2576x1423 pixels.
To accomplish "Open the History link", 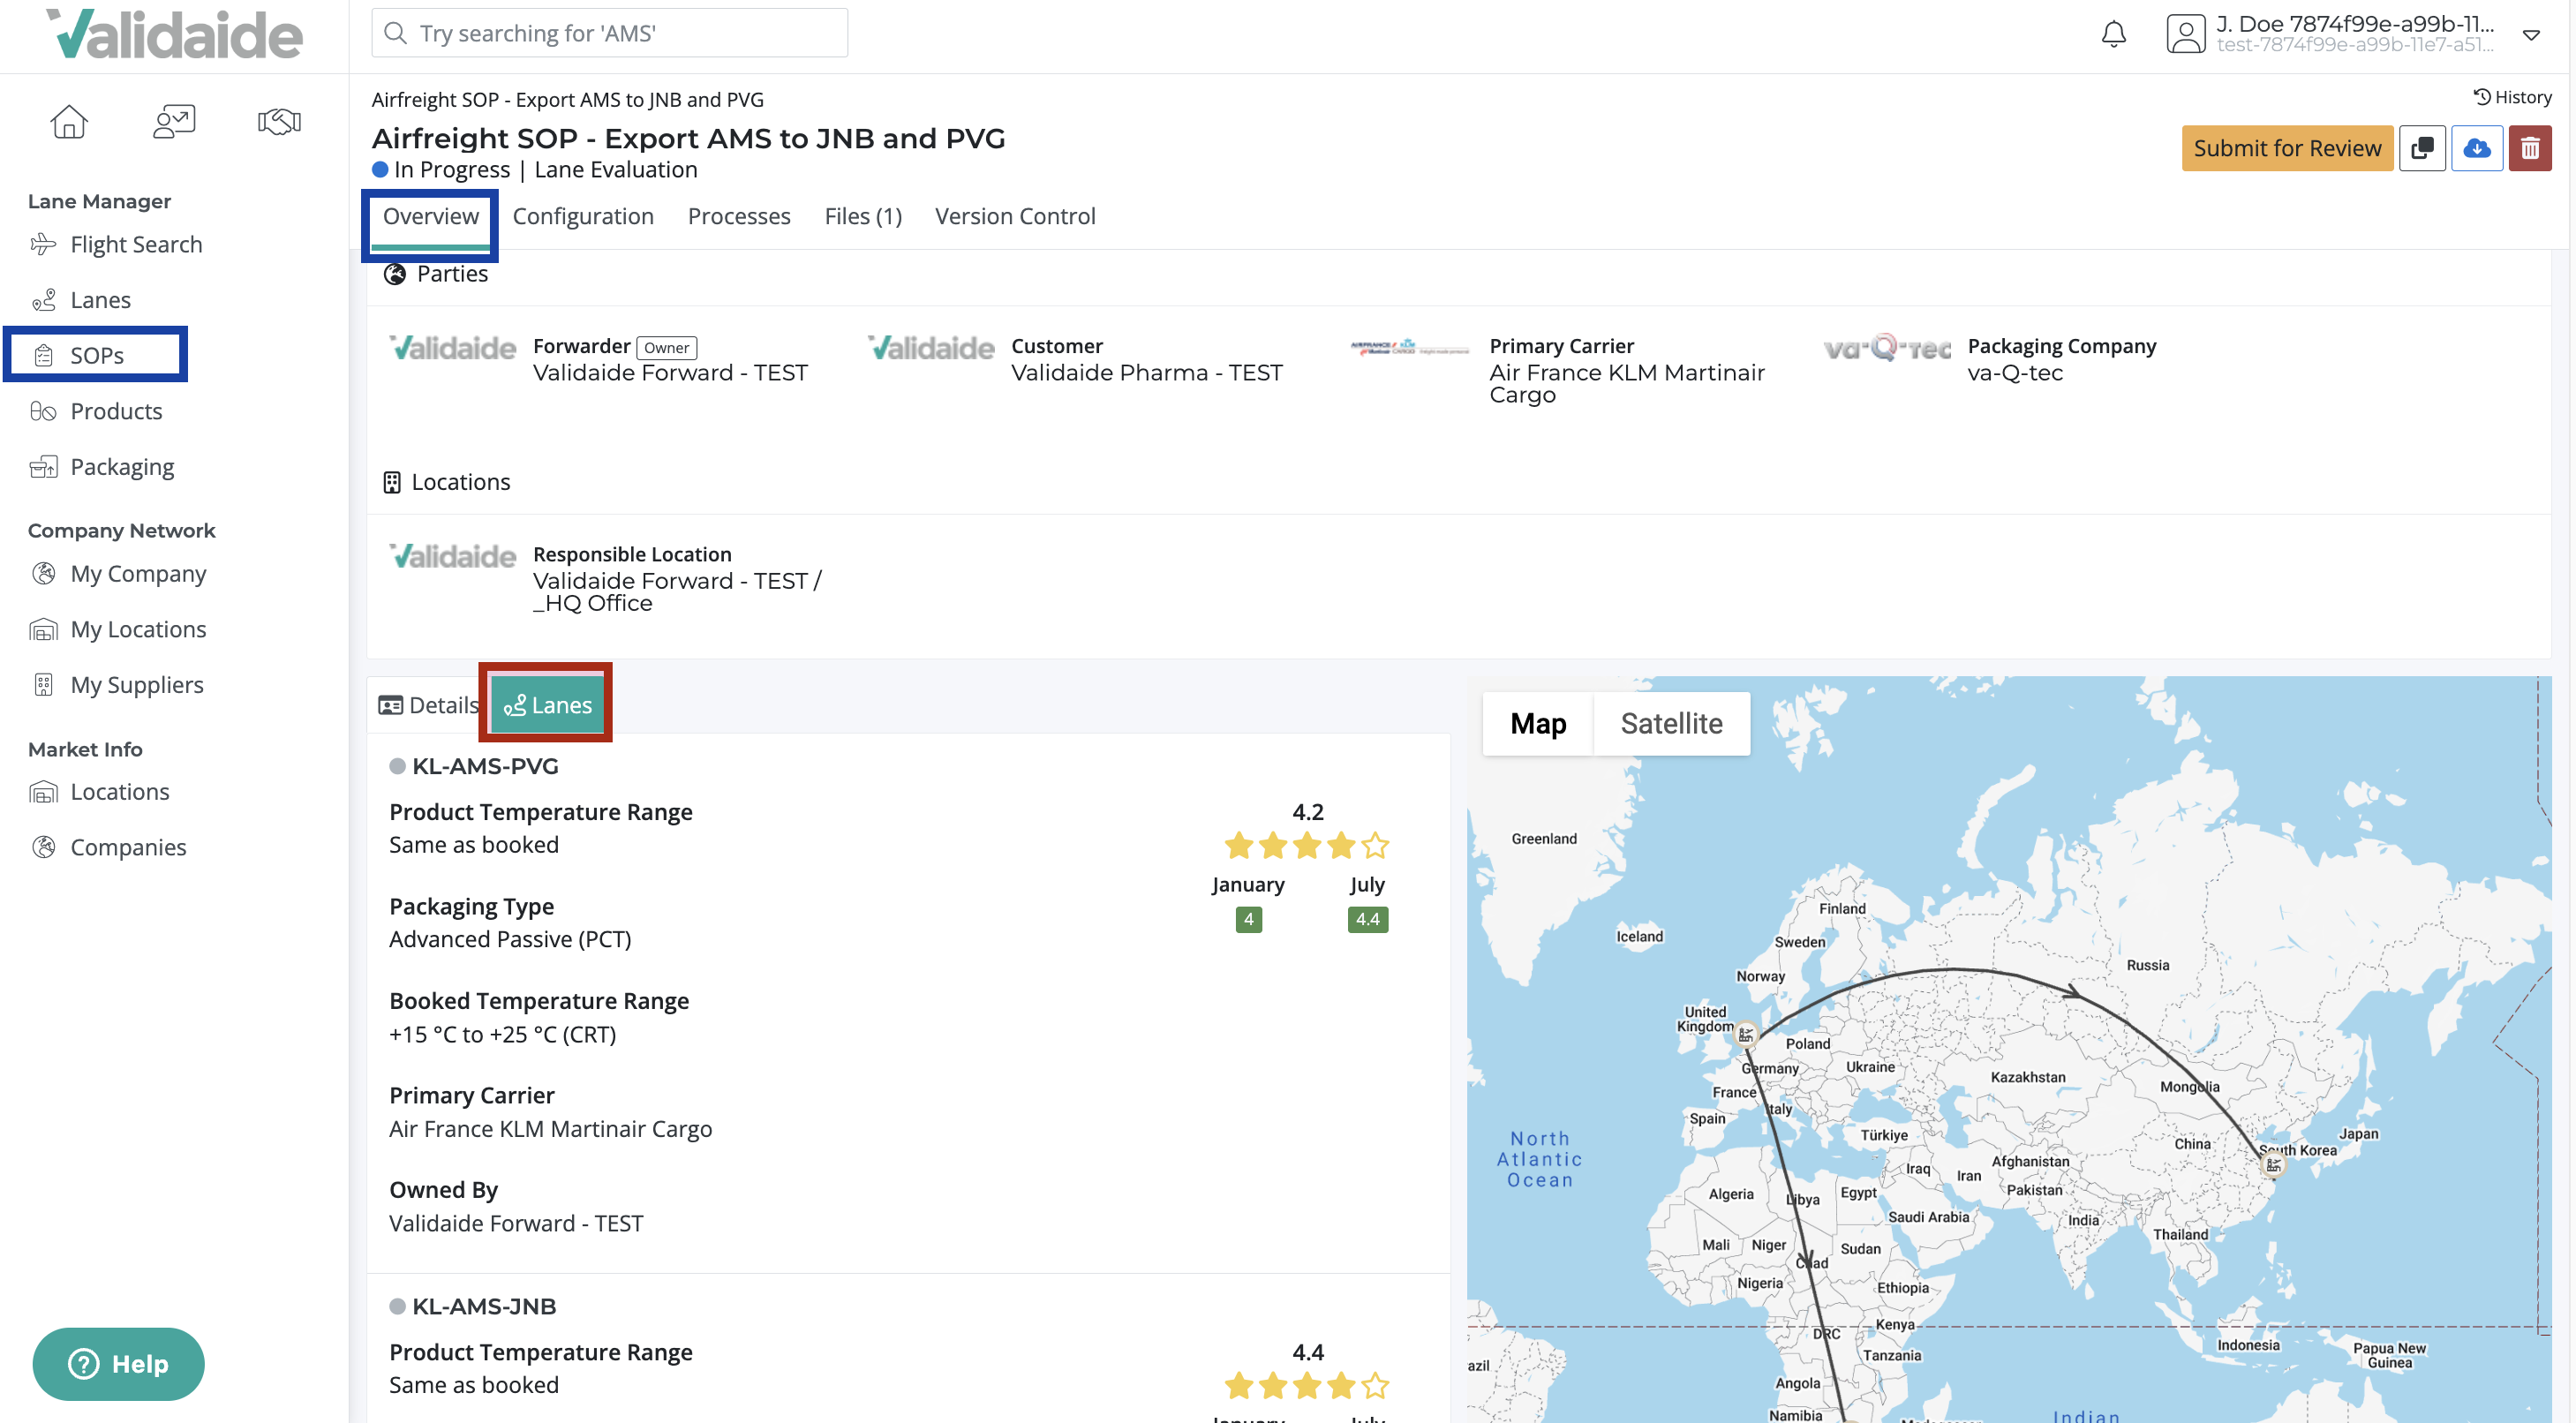I will [x=2512, y=97].
